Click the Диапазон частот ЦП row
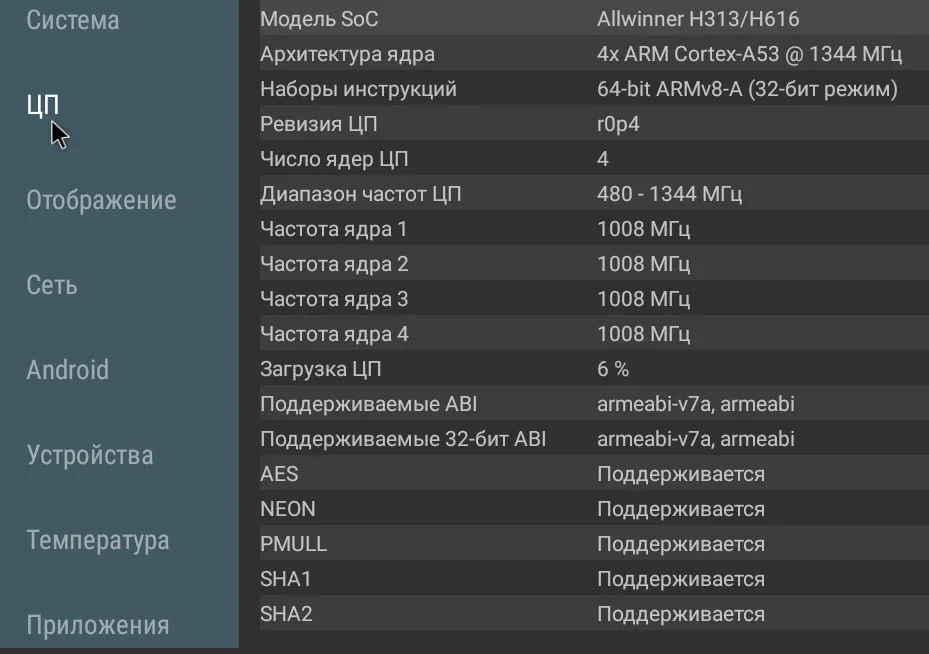Image resolution: width=929 pixels, height=654 pixels. point(586,194)
